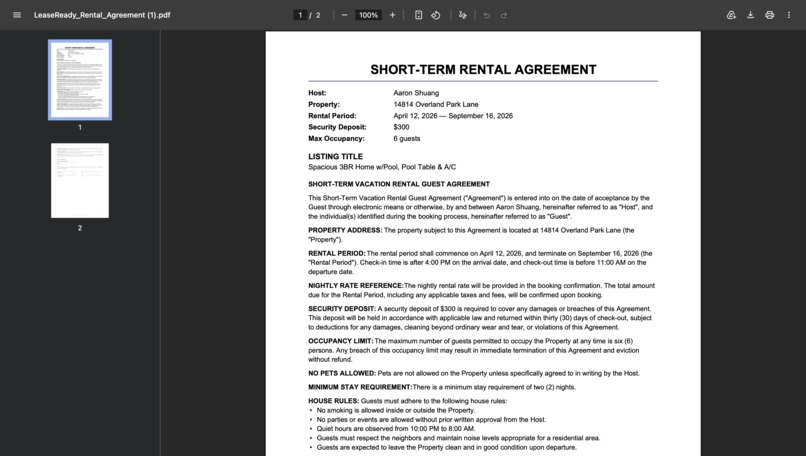Click the SHORT-TERM RENTAL AGREEMENT title
This screenshot has height=456, width=806.
tap(483, 69)
